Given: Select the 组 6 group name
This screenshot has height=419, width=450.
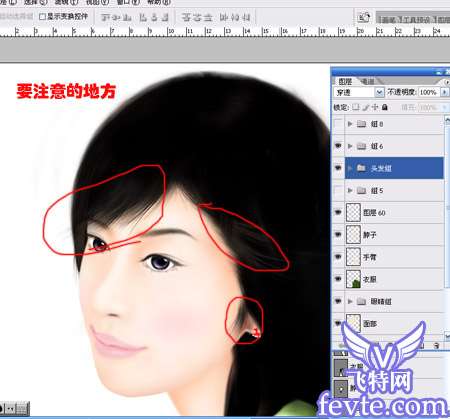Looking at the screenshot, I should (377, 146).
